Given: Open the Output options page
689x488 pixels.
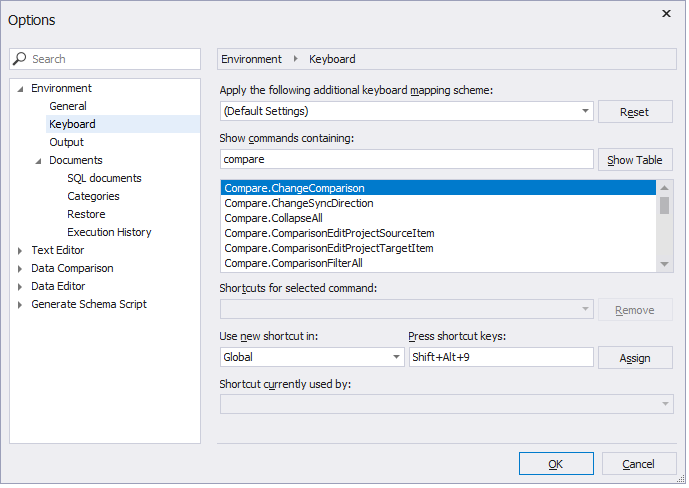Looking at the screenshot, I should point(66,142).
